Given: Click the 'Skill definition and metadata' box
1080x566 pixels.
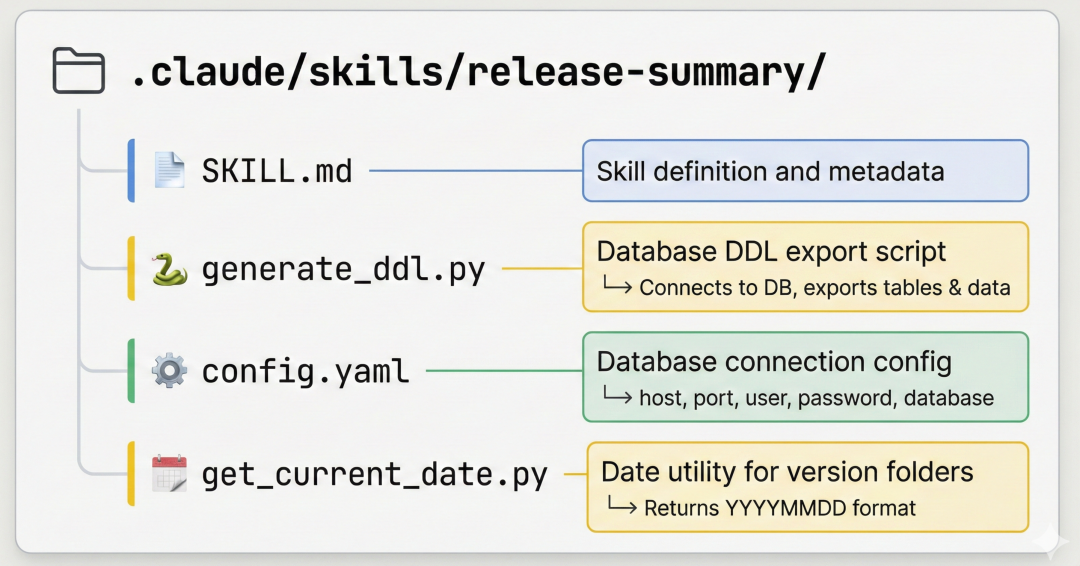Looking at the screenshot, I should [805, 171].
